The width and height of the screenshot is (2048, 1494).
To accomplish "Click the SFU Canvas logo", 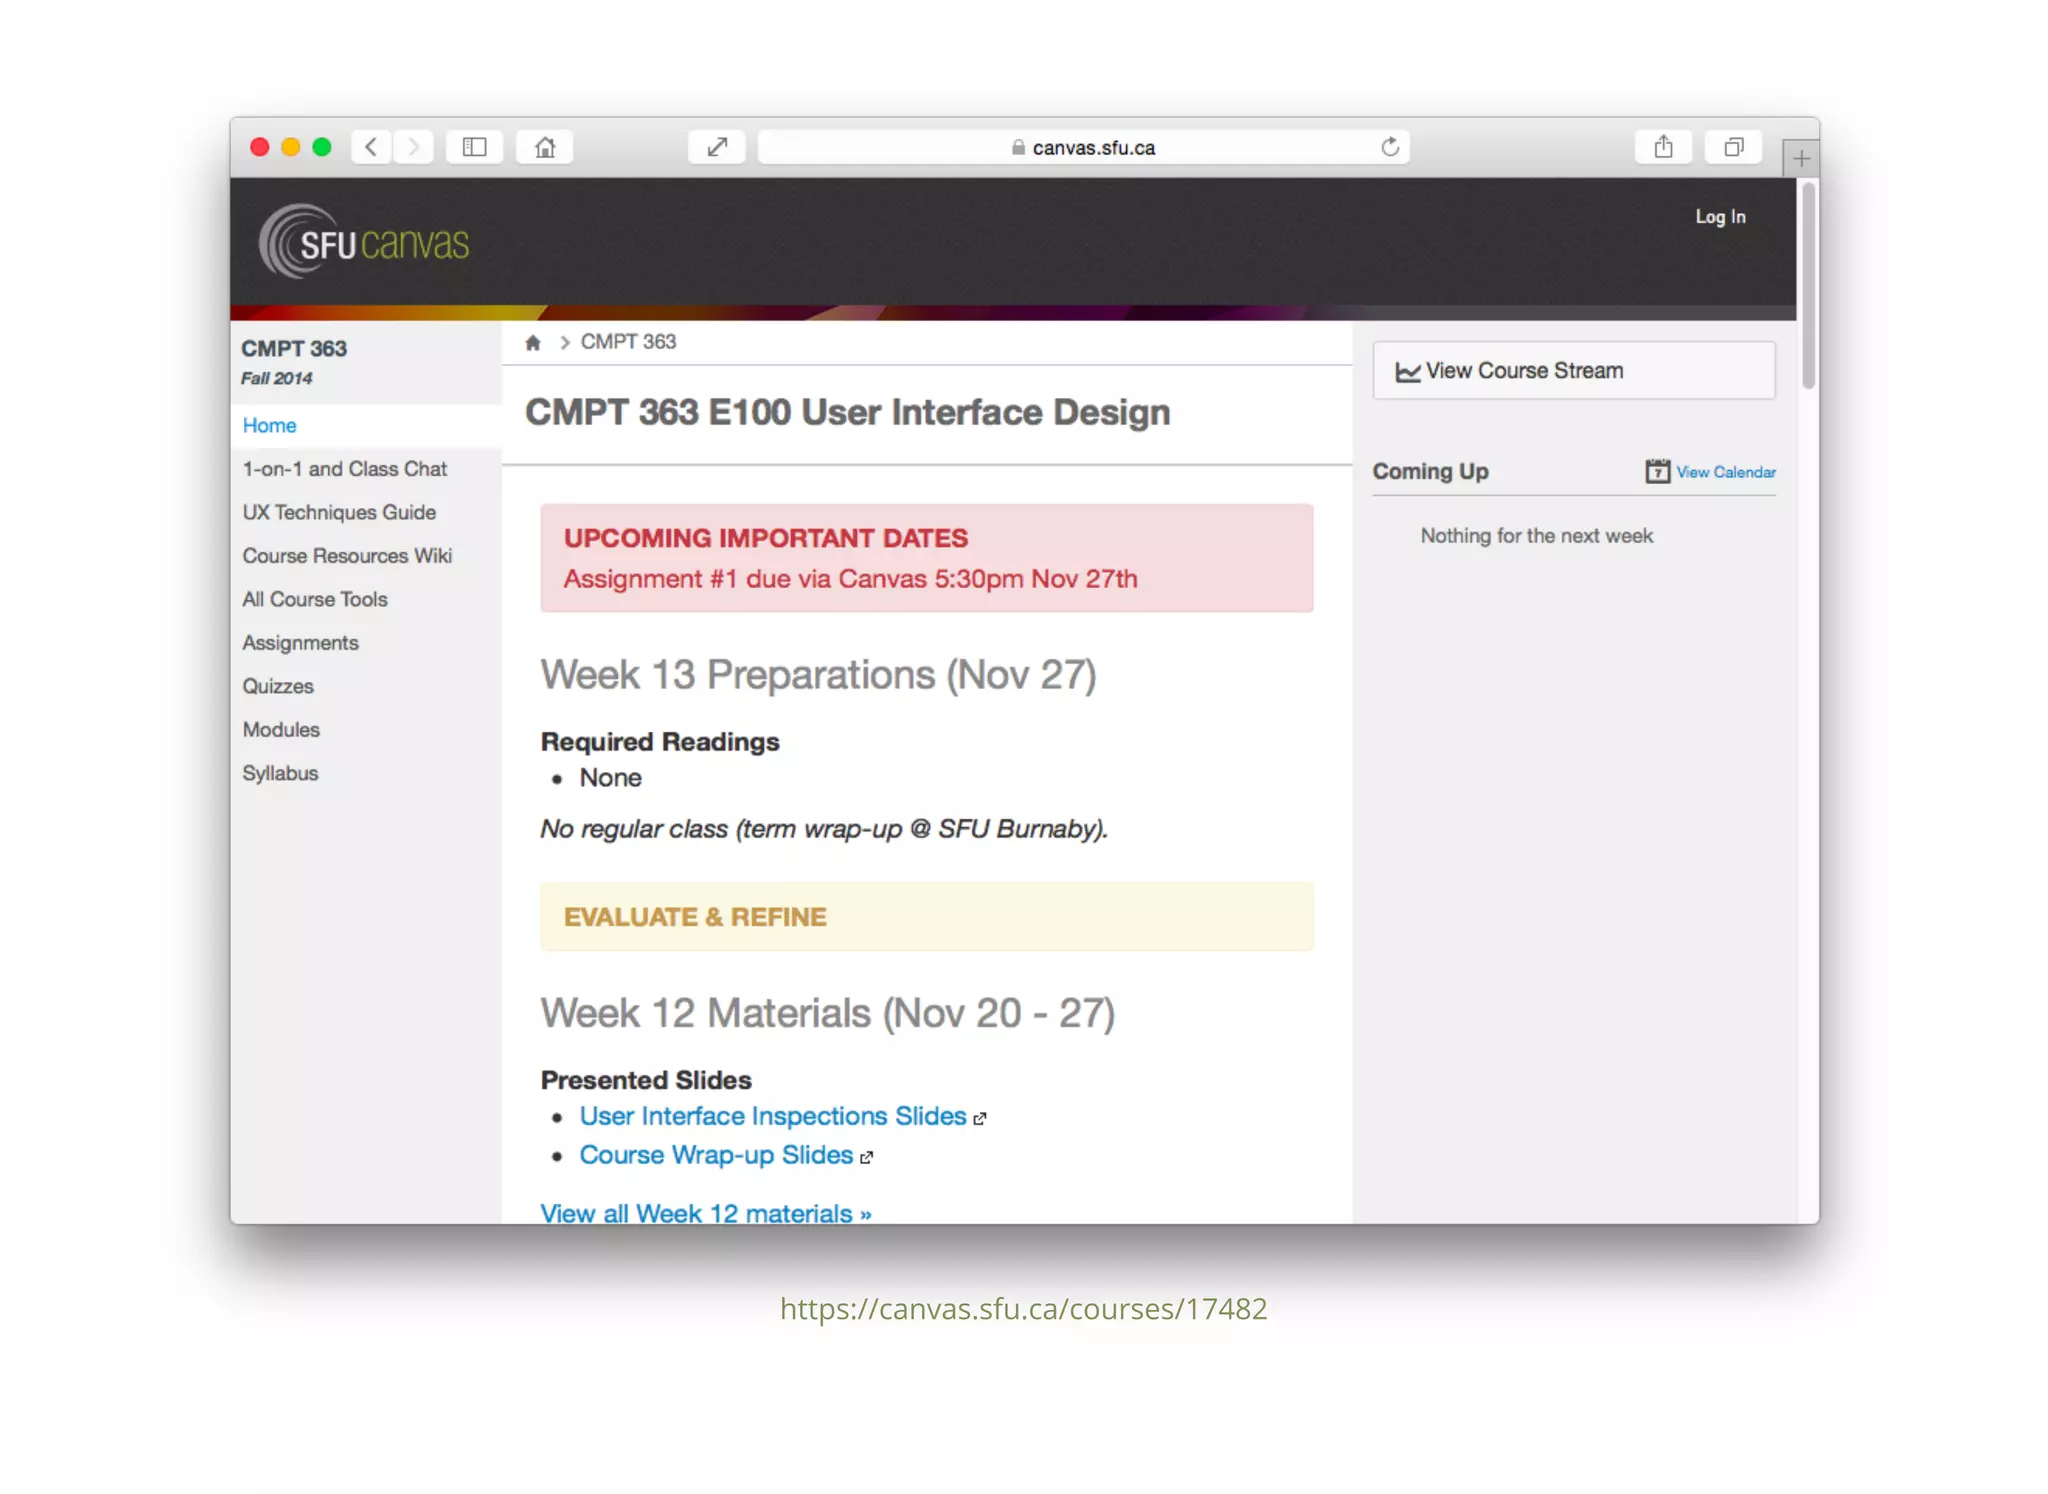I will [364, 242].
